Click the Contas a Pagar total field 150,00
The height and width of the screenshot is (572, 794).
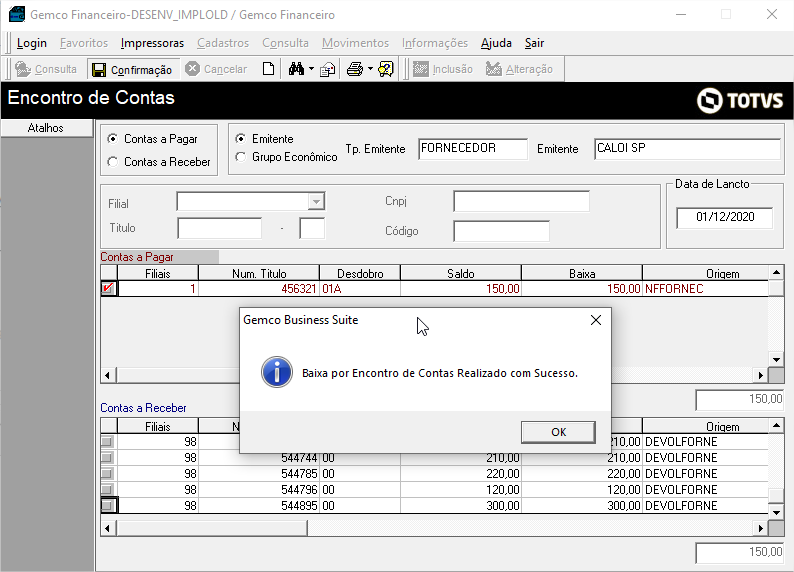[740, 399]
